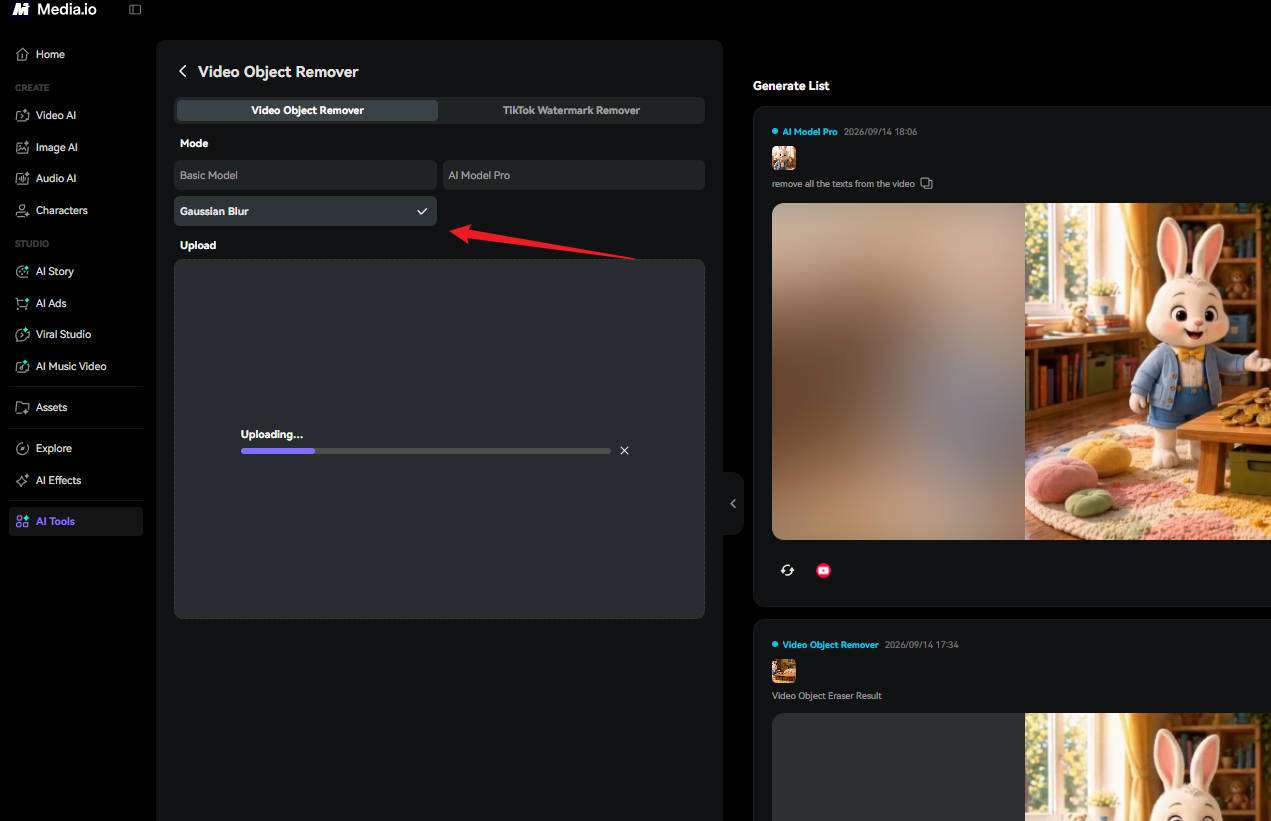Viewport: 1271px width, 821px height.
Task: Open Image AI via its sidebar icon
Action: tap(22, 147)
